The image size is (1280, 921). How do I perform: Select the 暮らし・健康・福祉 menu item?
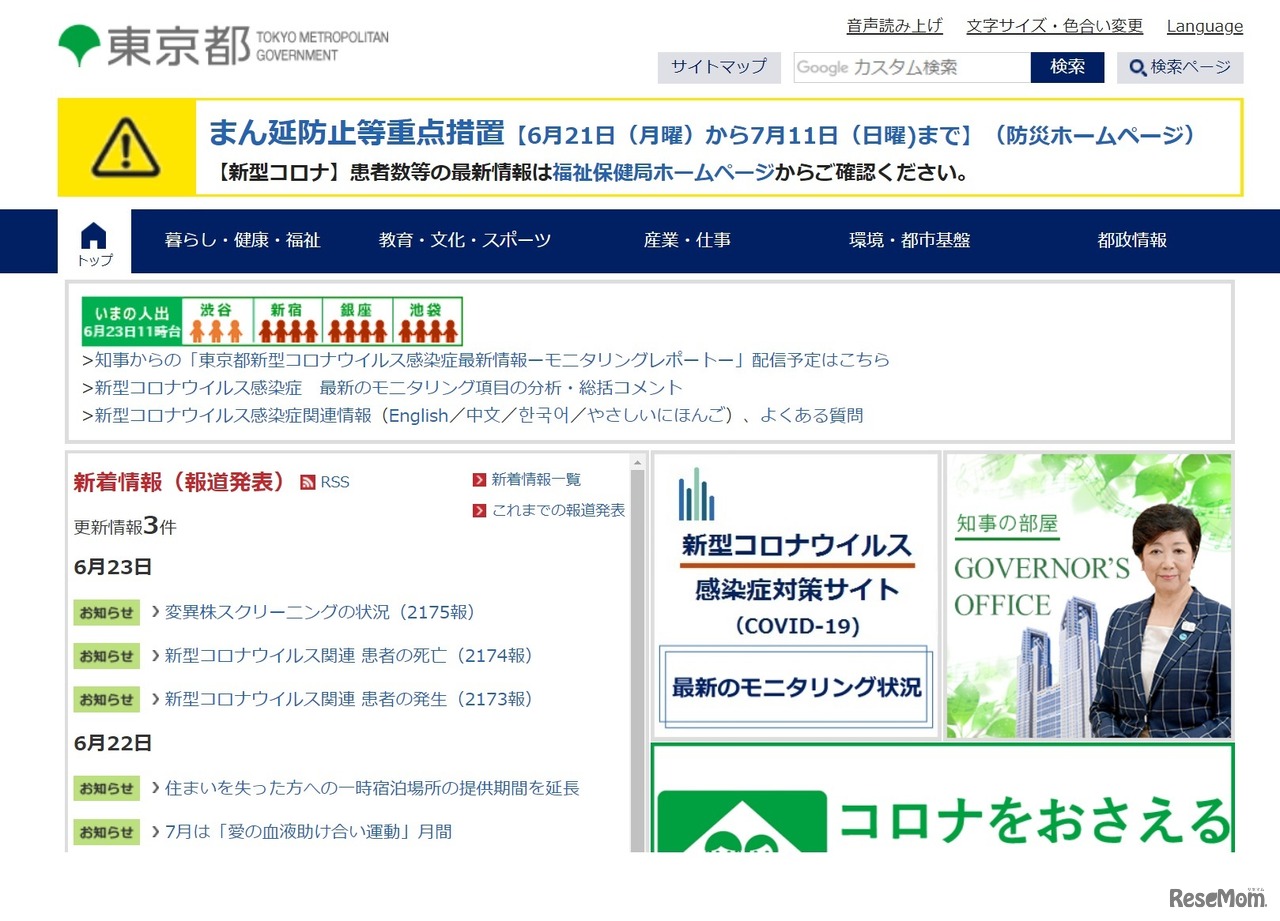pos(242,240)
